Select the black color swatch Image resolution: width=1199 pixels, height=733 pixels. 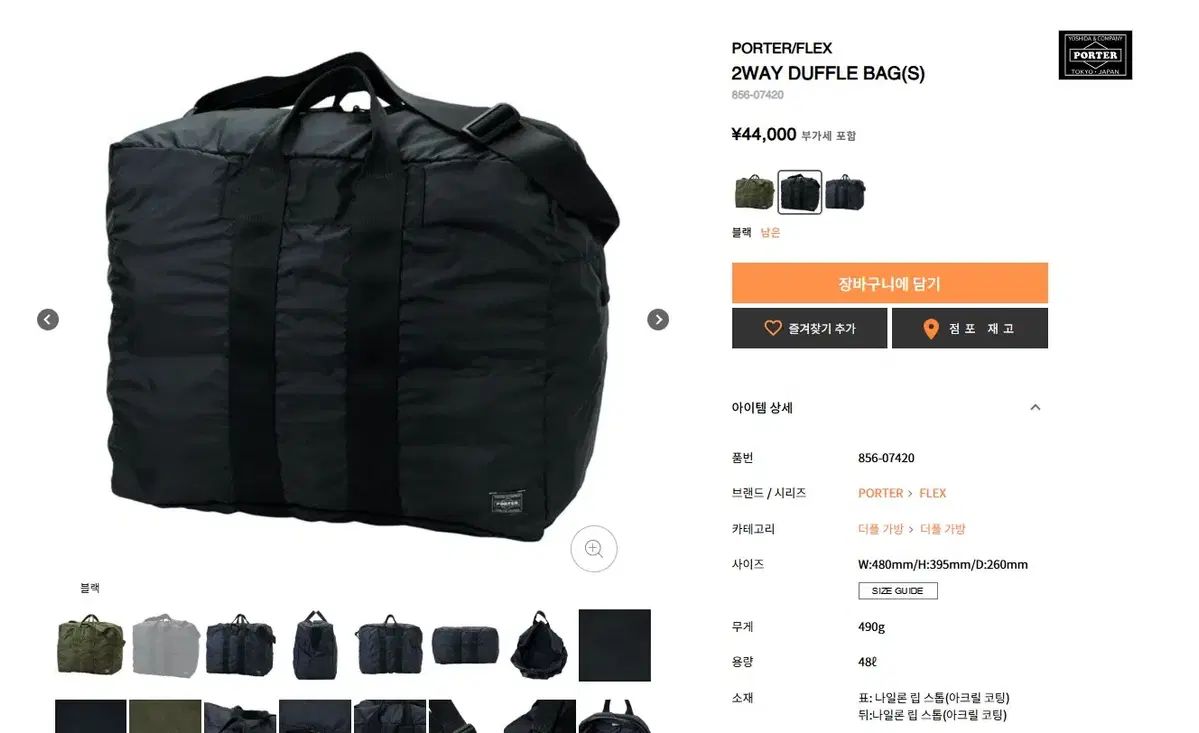800,192
